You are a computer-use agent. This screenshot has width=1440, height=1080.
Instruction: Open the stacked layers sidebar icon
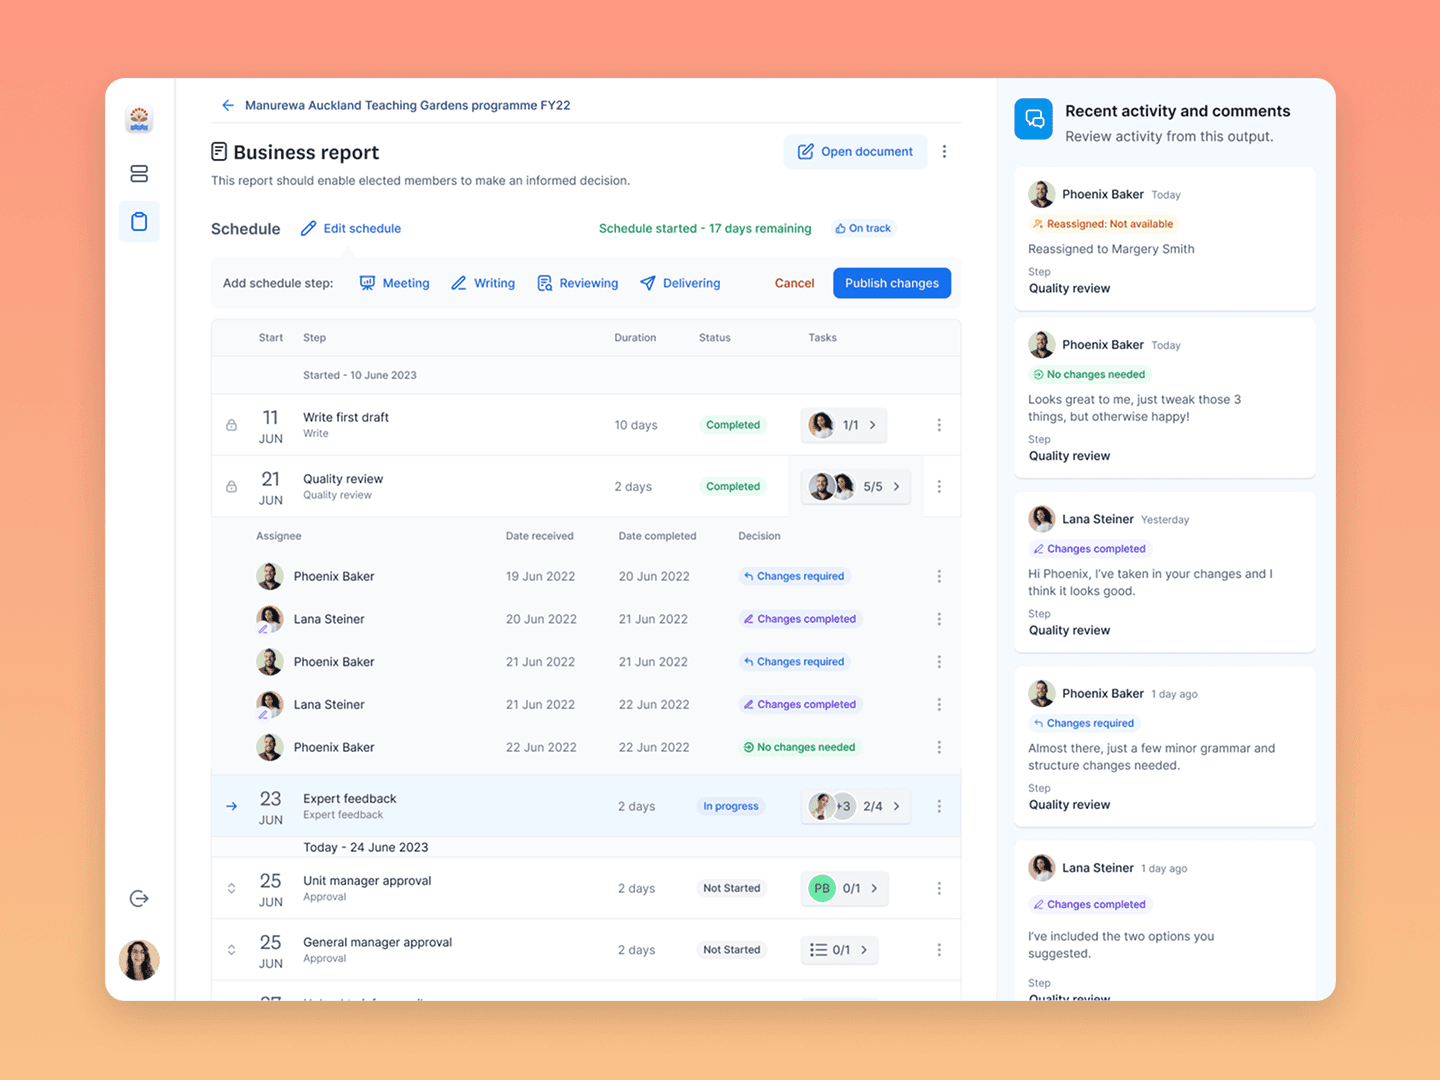139,174
